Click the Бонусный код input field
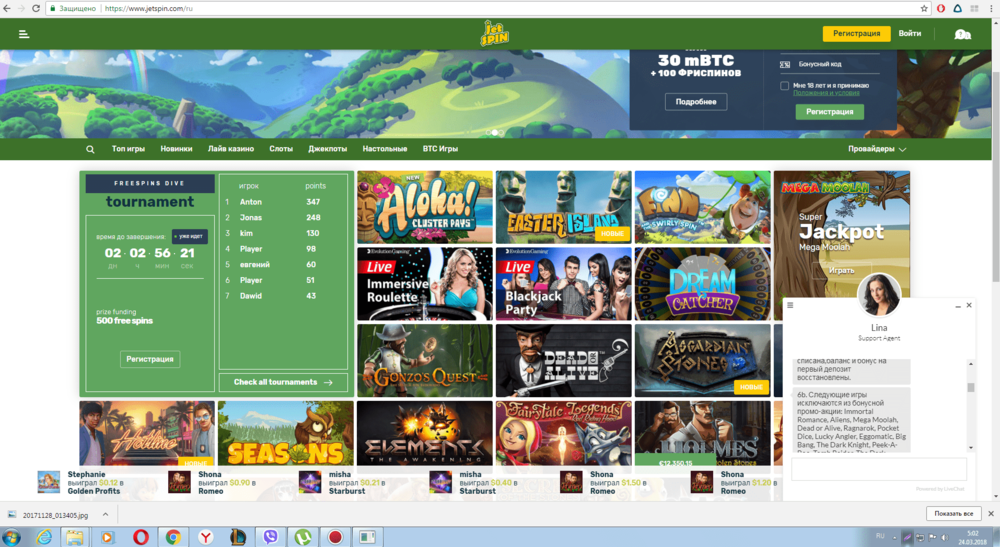This screenshot has height=547, width=1000. [x=829, y=64]
